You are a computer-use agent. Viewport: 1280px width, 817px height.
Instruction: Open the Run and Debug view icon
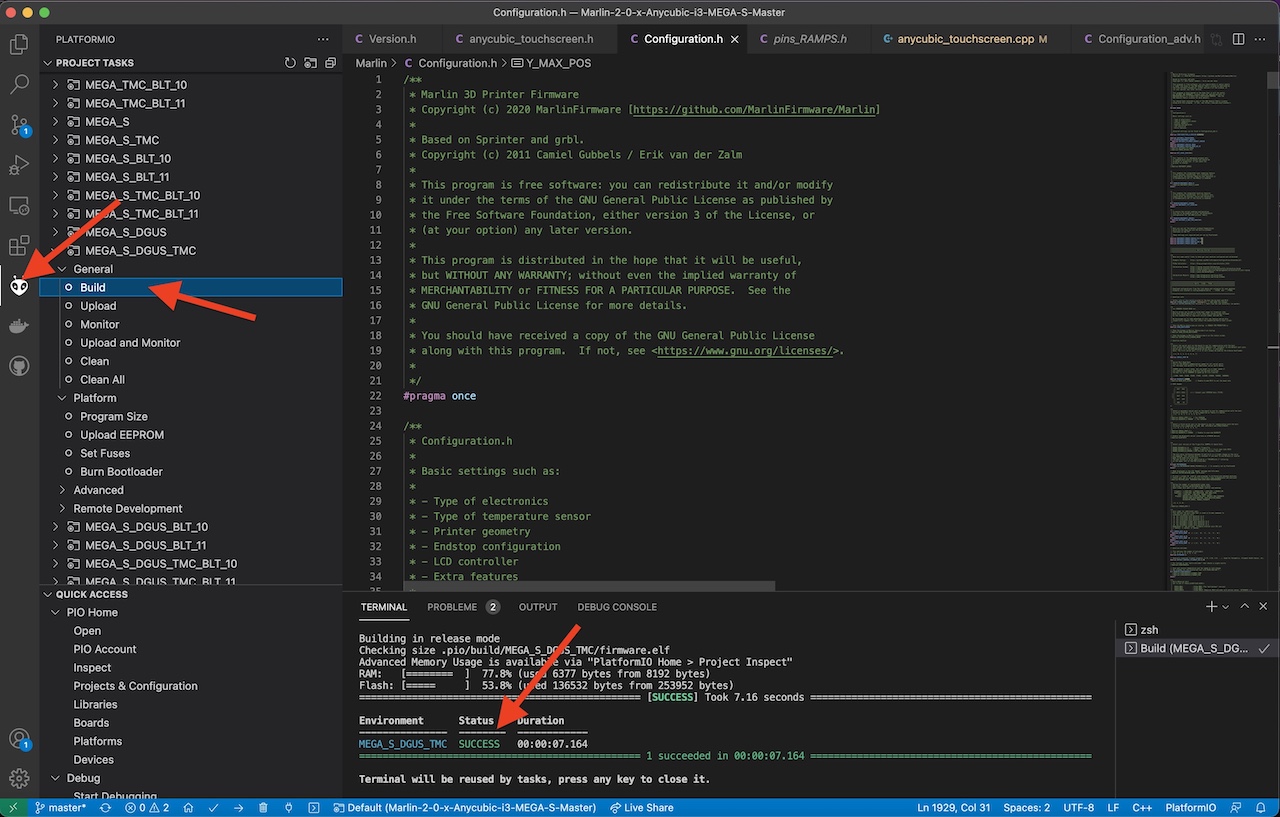19,165
